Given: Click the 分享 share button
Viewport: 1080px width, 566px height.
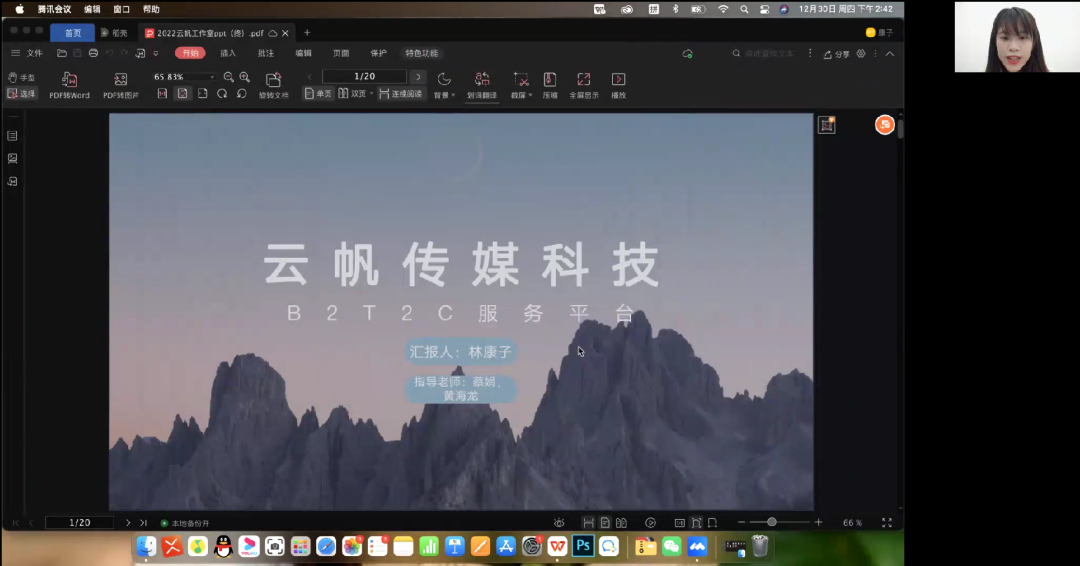Looking at the screenshot, I should click(835, 54).
